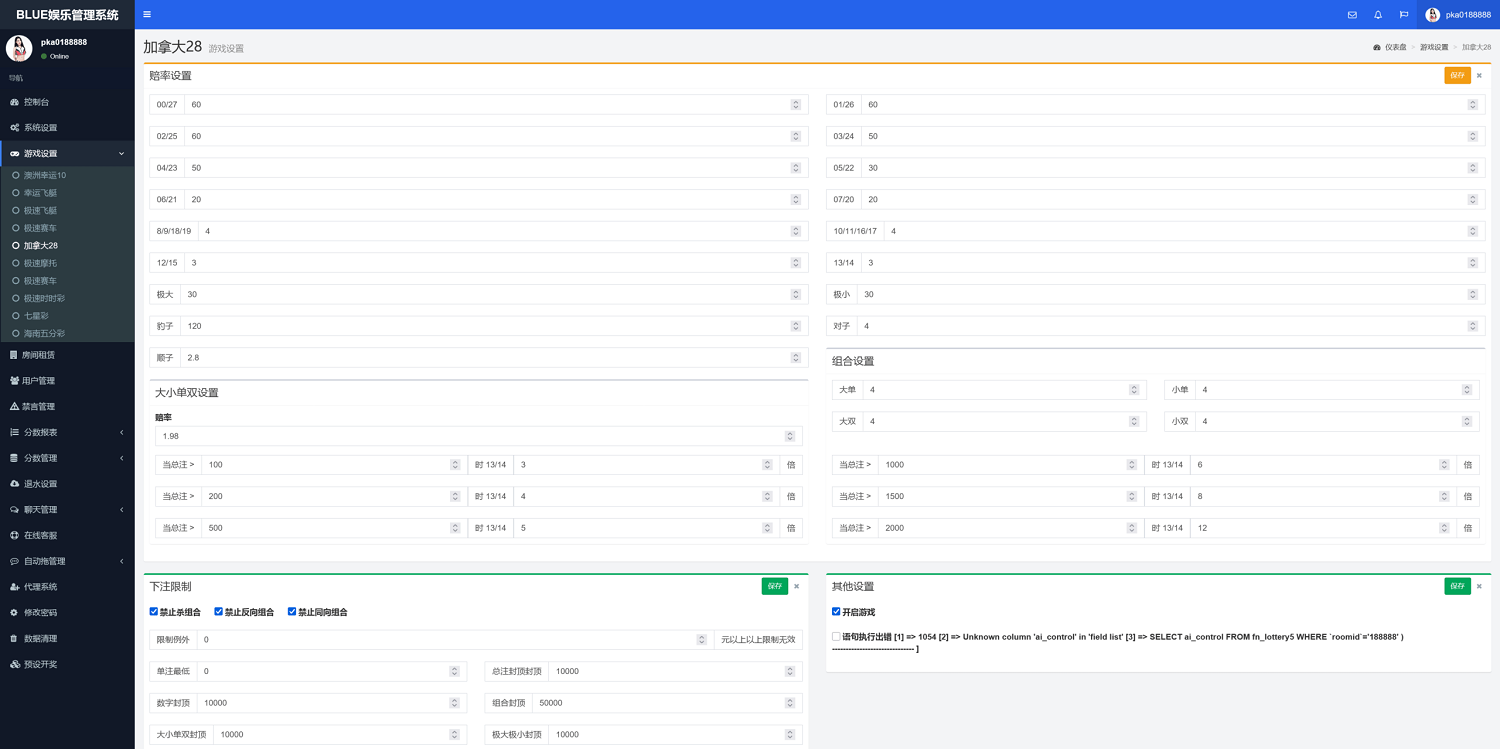1500x749 pixels.
Task: Click the stepper arrows of 对子 field
Action: [x=1473, y=326]
